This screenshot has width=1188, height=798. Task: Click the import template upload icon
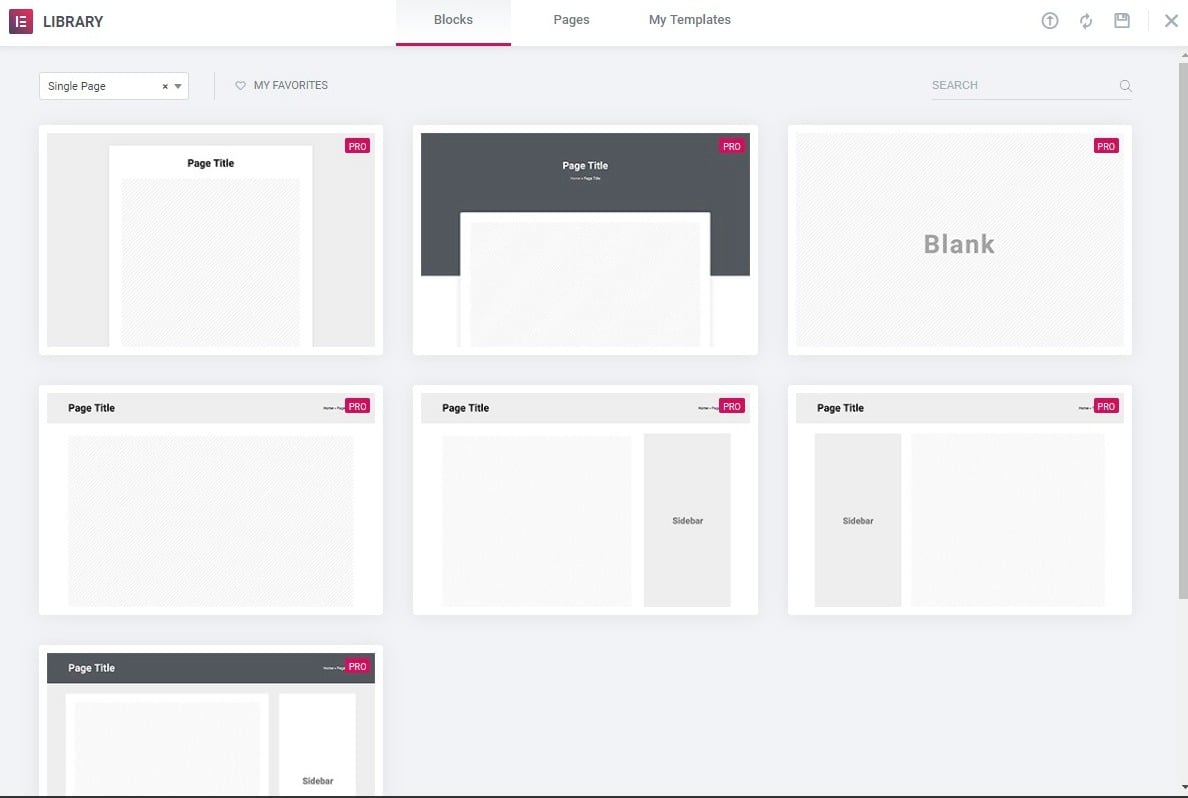click(x=1049, y=21)
